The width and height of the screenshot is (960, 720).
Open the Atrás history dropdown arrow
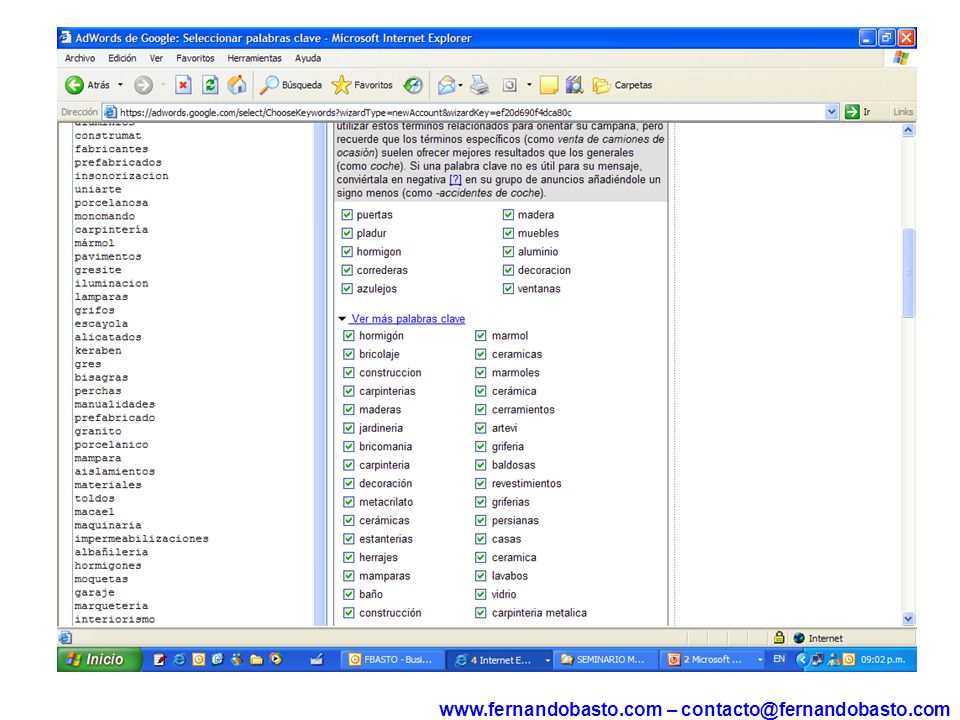[x=121, y=85]
